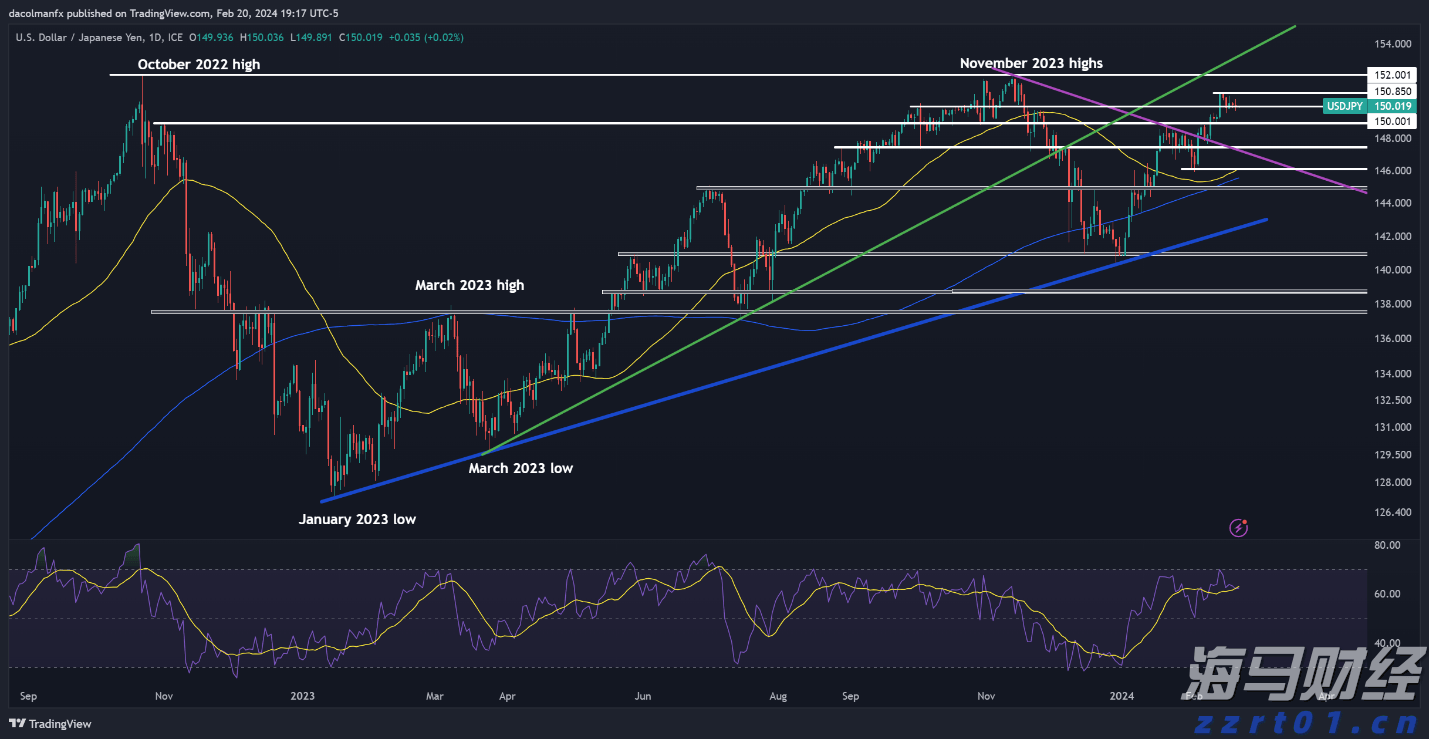Select the 'November 2023 highs' text label

pos(1031,63)
